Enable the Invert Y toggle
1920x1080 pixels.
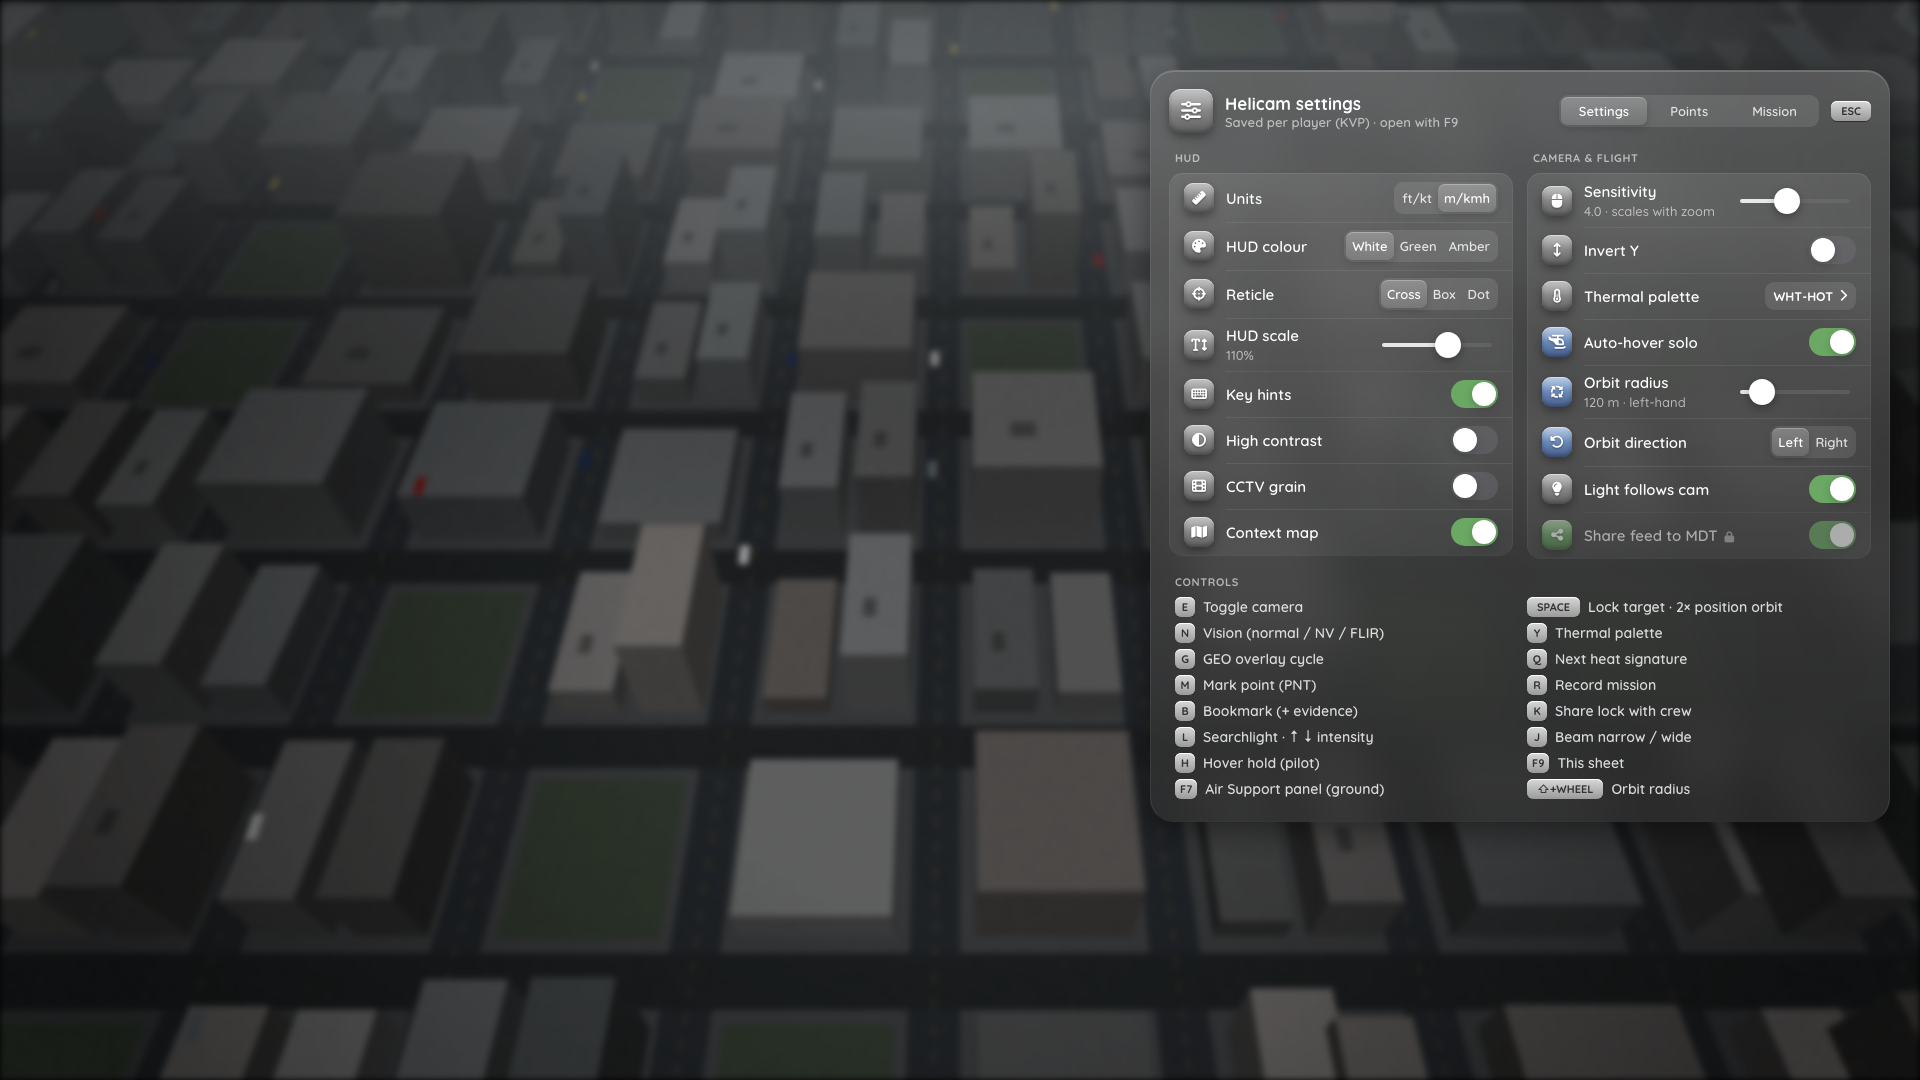click(1832, 250)
